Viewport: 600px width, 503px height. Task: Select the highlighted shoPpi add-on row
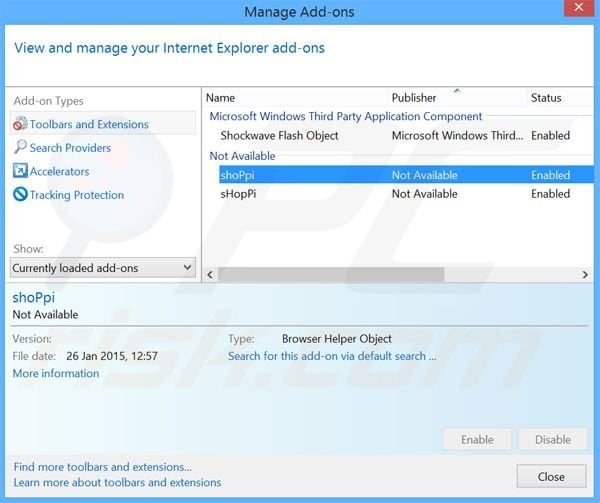[x=406, y=175]
